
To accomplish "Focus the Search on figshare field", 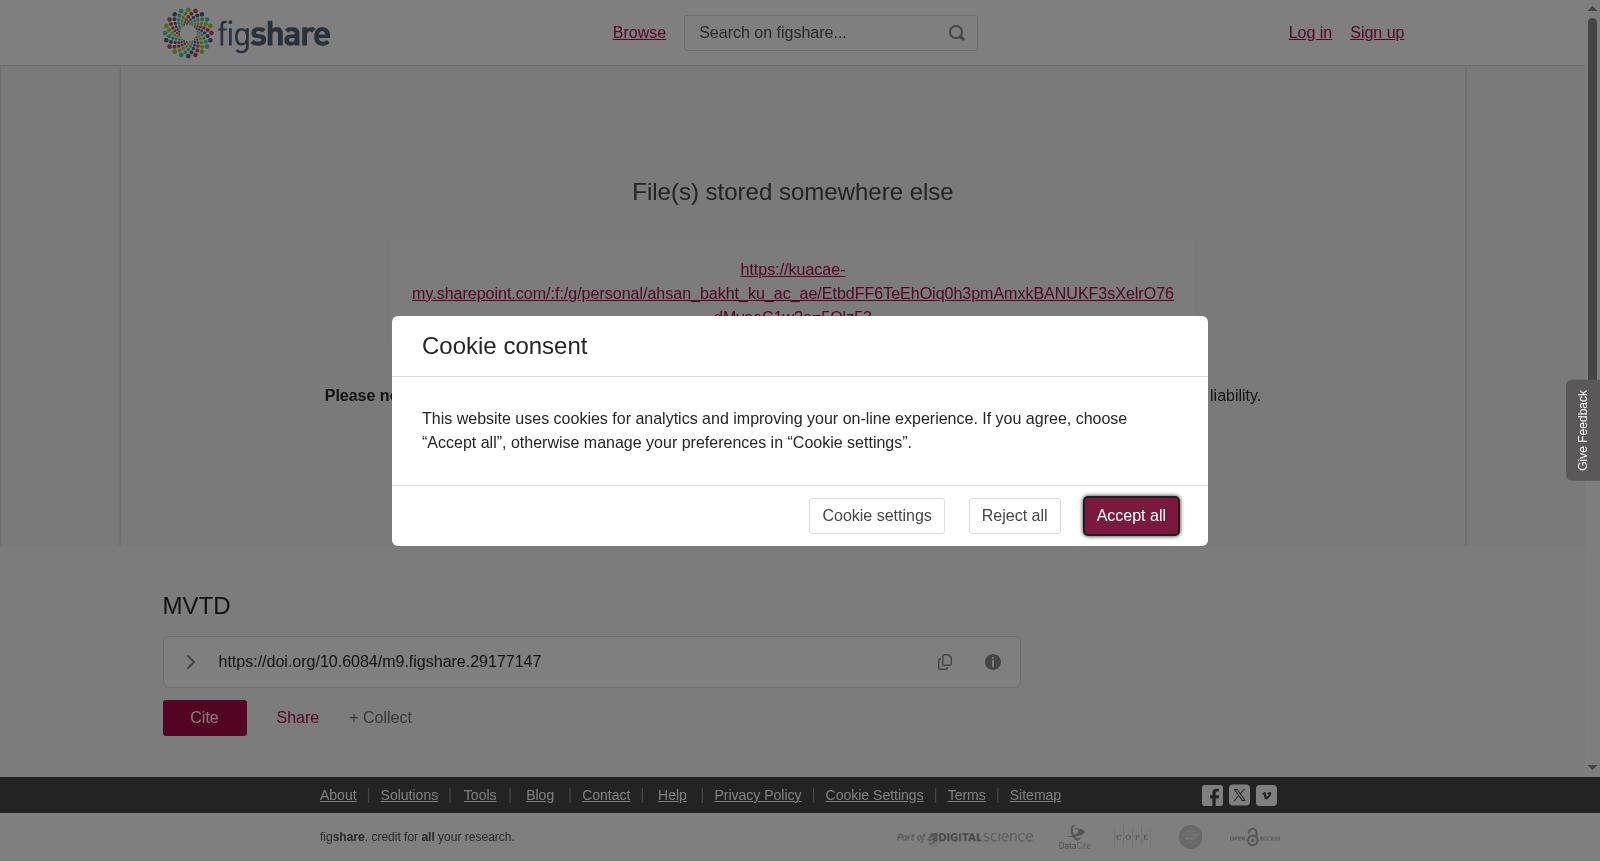I will pos(815,33).
